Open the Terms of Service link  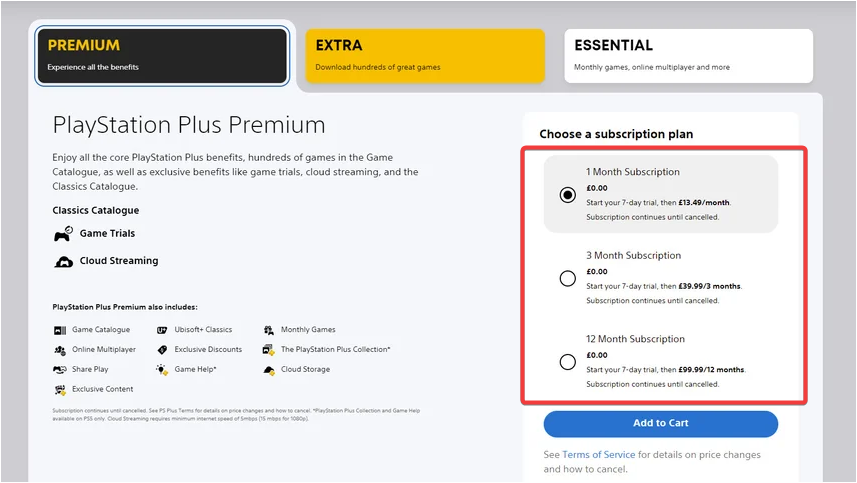[x=598, y=455]
